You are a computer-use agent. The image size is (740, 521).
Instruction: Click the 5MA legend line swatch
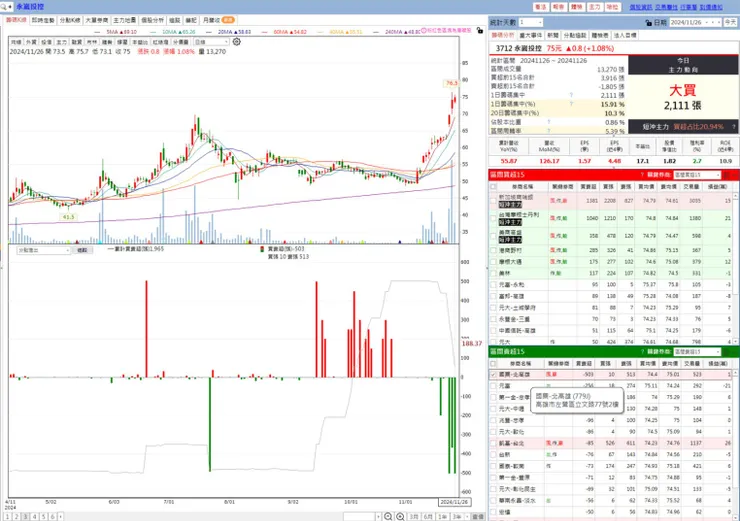pos(97,32)
